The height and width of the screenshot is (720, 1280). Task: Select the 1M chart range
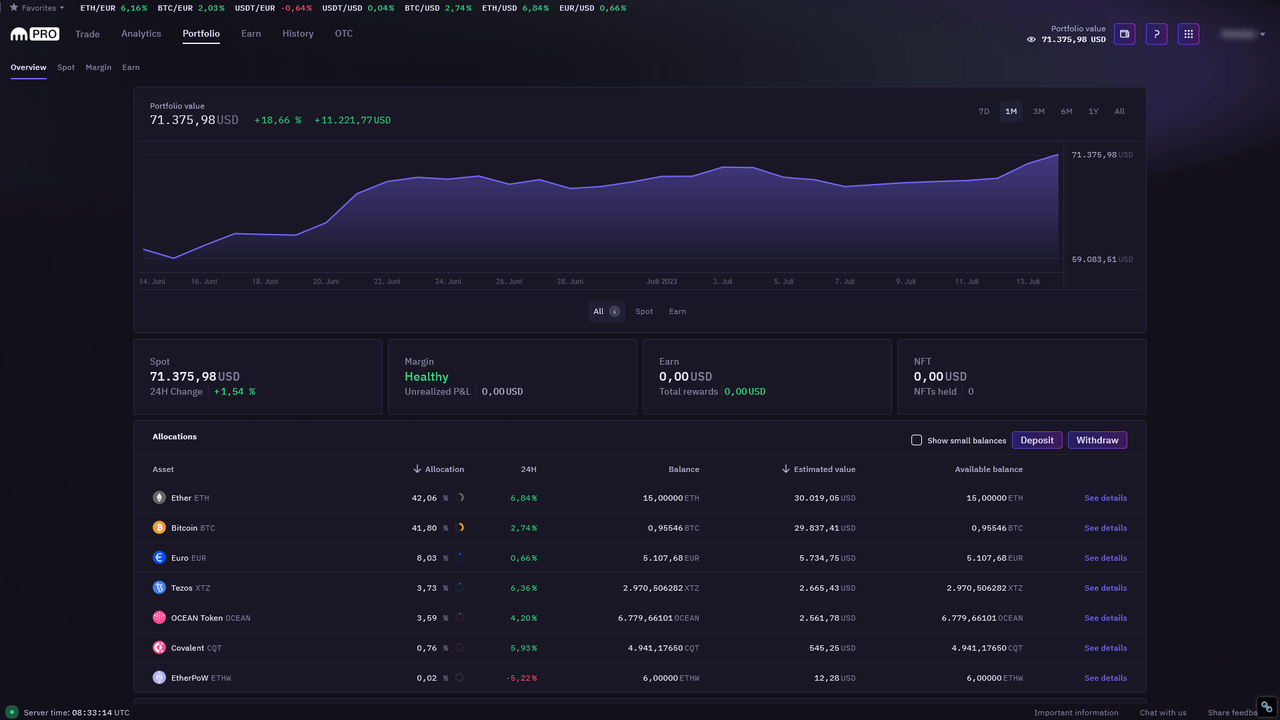click(1011, 111)
